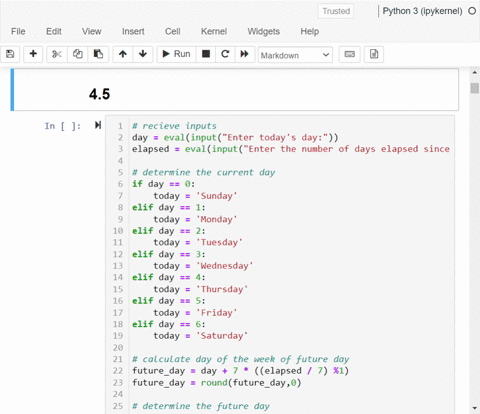Move the selected cell down
The height and width of the screenshot is (414, 480).
pyautogui.click(x=143, y=54)
